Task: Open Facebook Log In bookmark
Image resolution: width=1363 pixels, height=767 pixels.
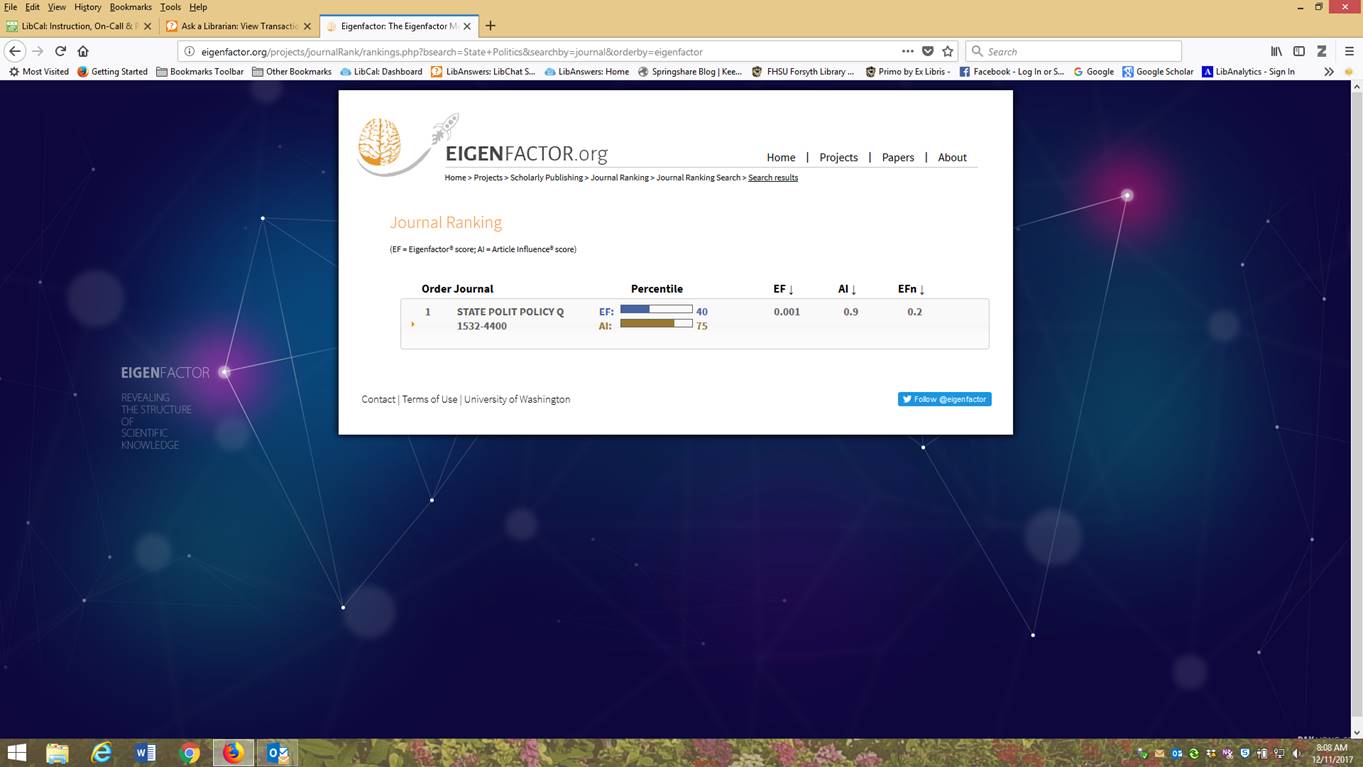Action: [x=1011, y=72]
